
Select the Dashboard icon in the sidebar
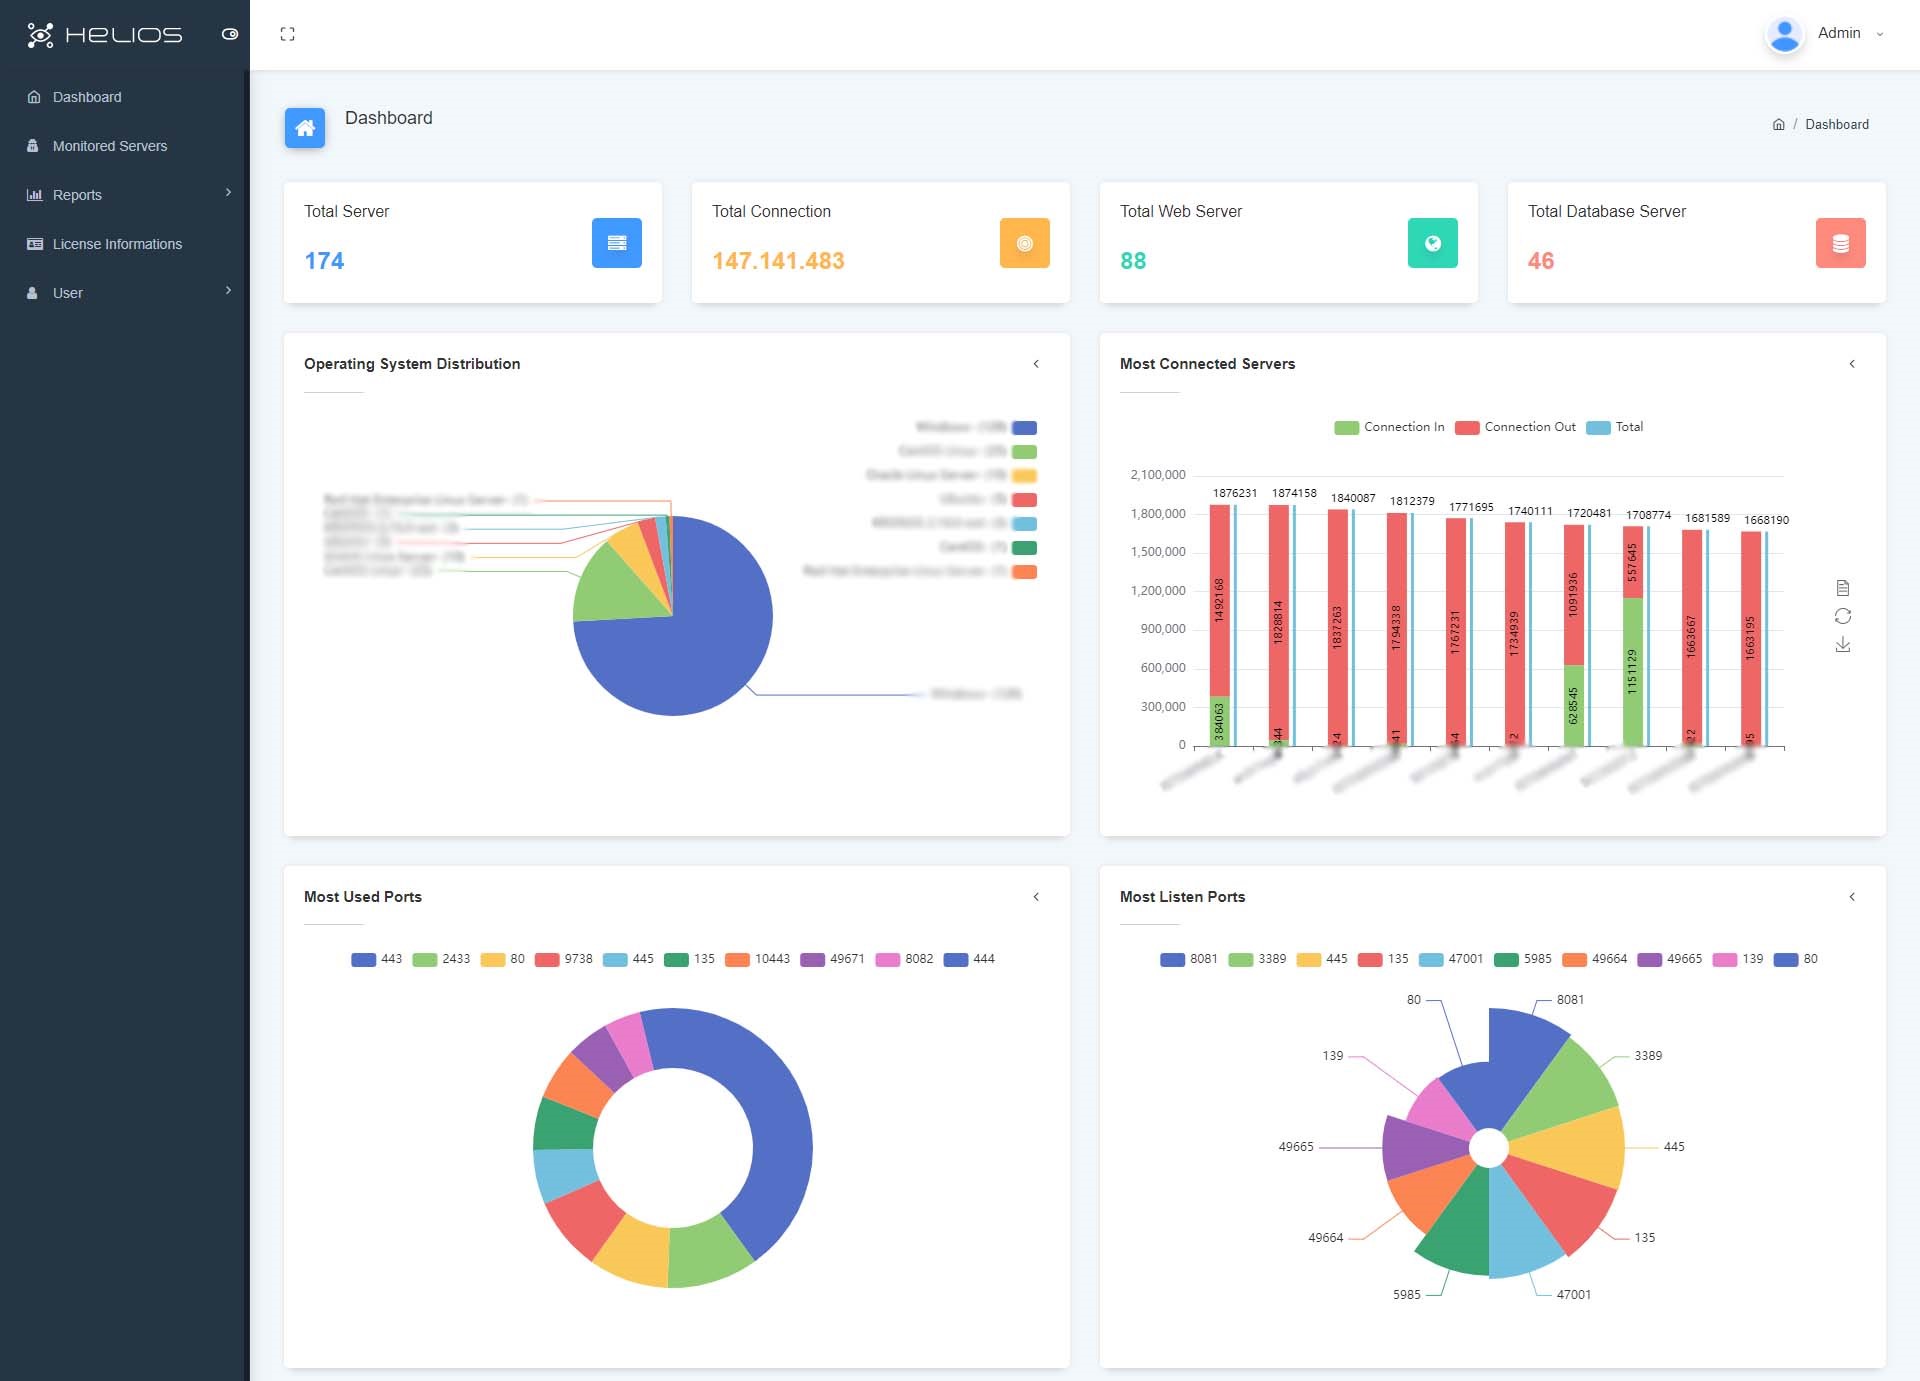point(35,97)
